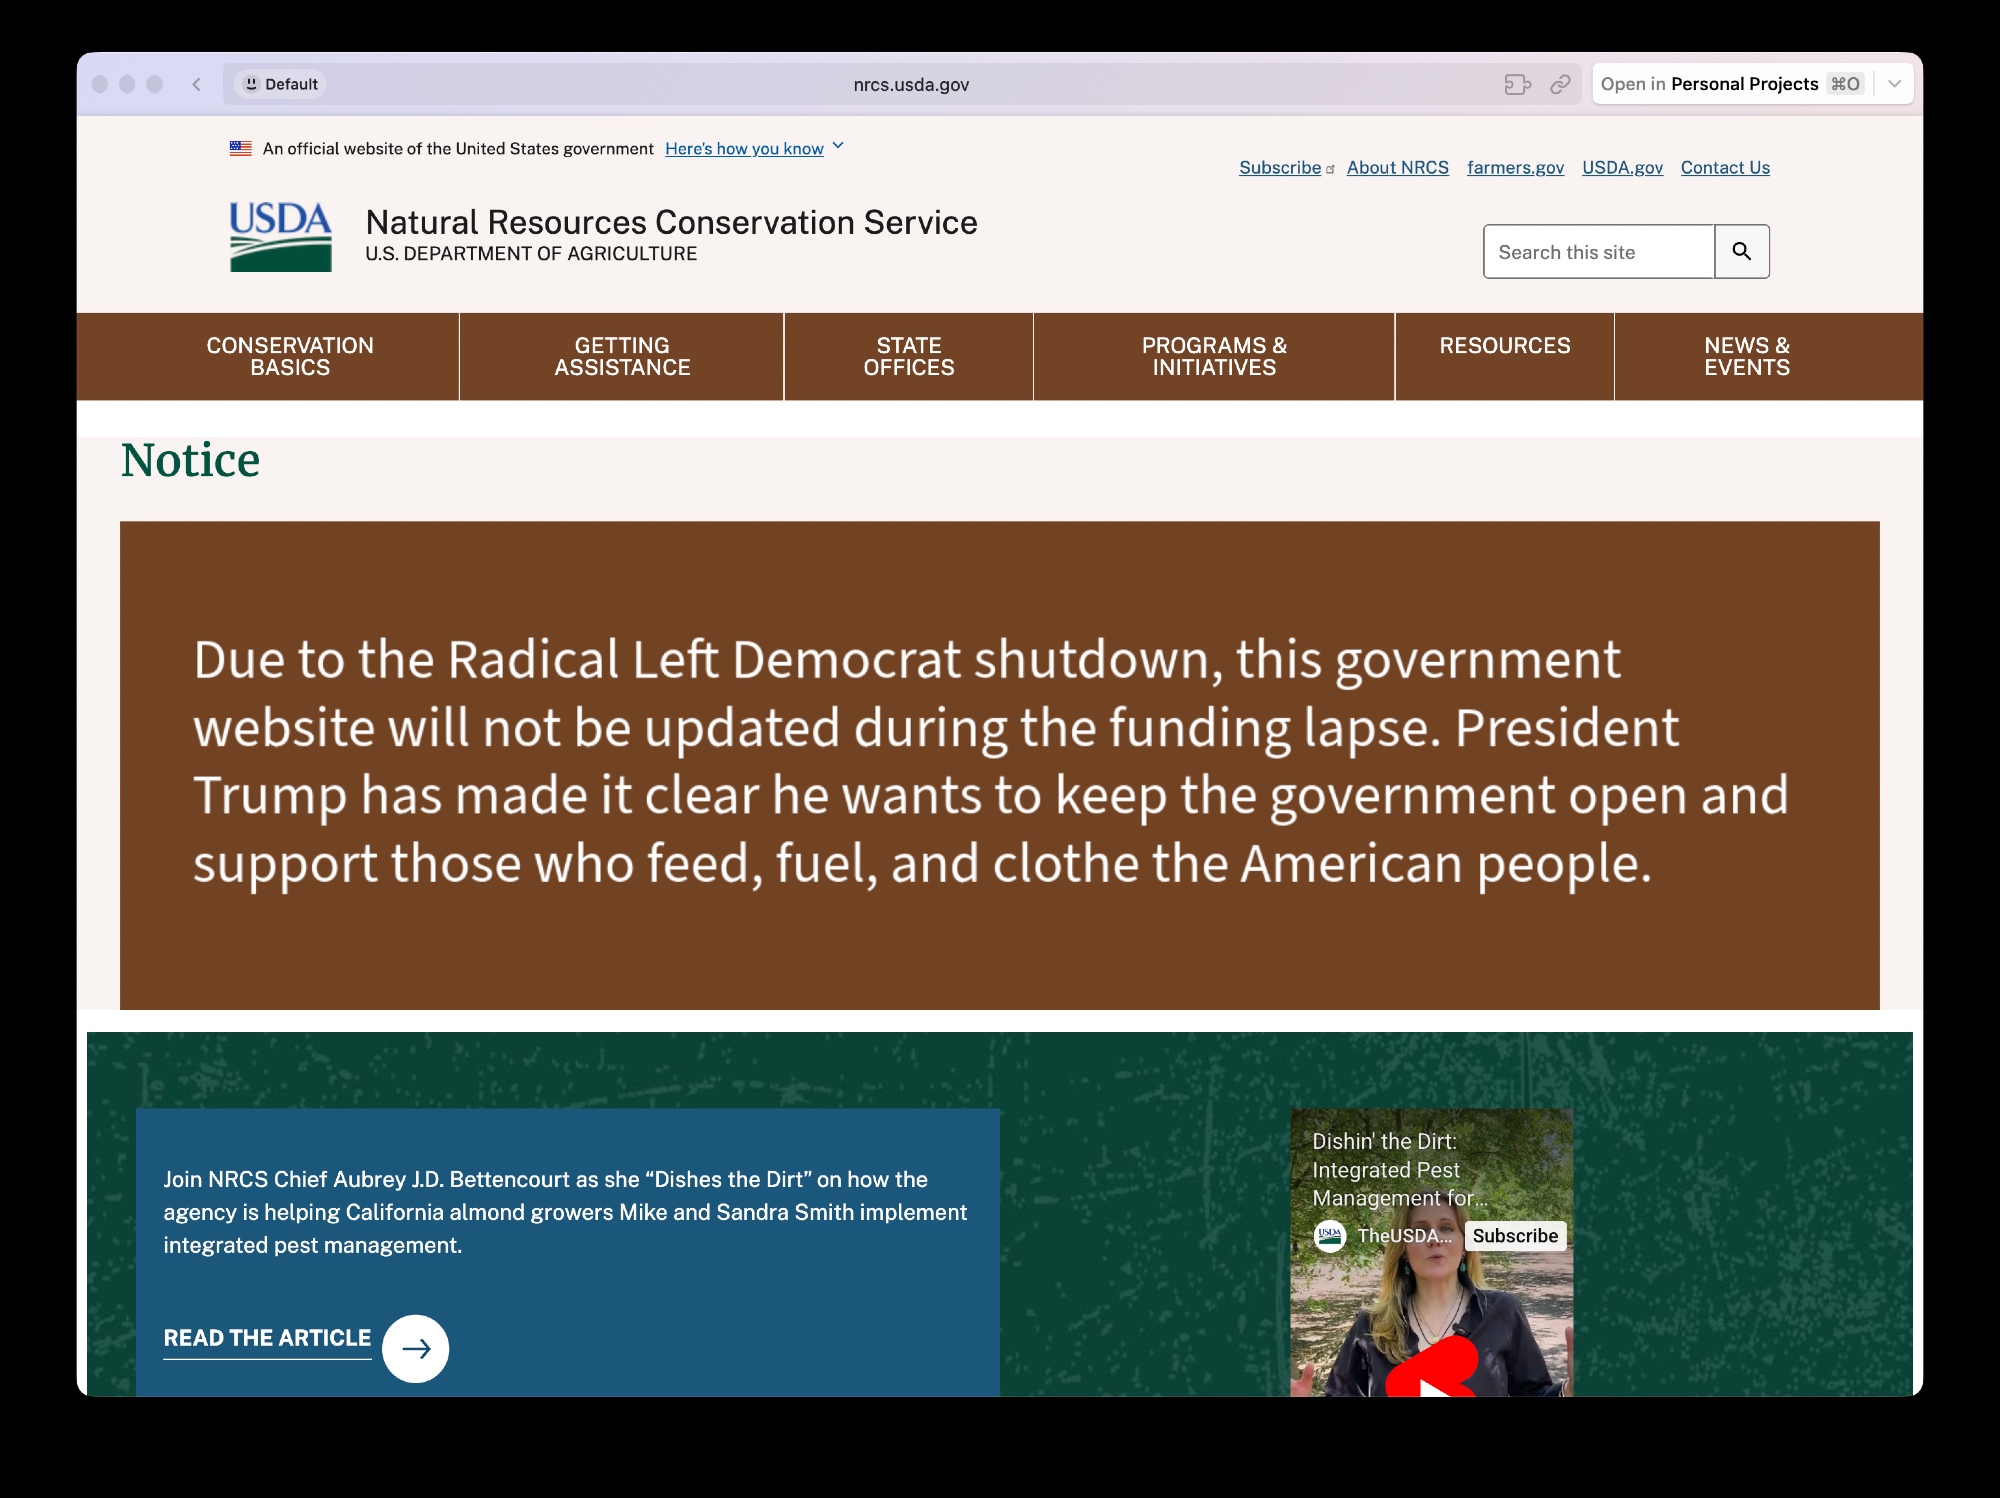Click the search magnifying glass button
Screen dimensions: 2000x1498
[1741, 251]
